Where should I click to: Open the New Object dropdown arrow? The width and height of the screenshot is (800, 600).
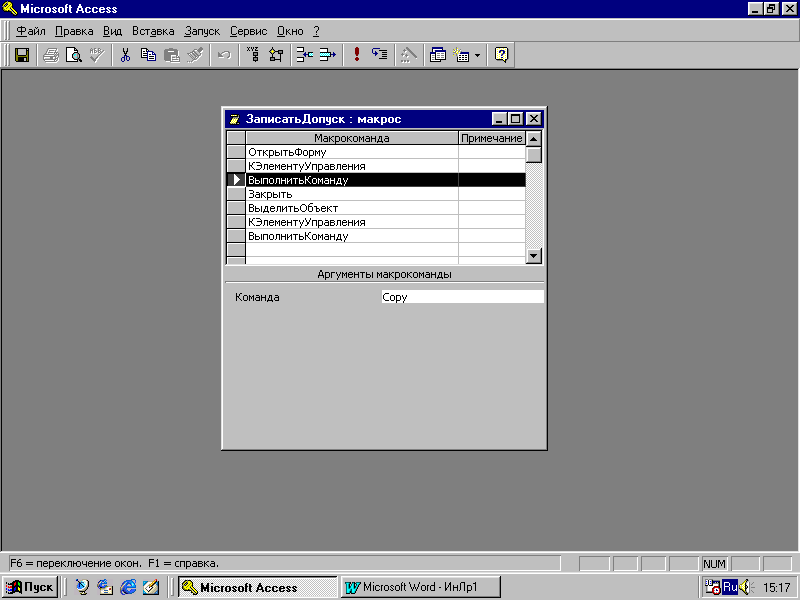[478, 55]
